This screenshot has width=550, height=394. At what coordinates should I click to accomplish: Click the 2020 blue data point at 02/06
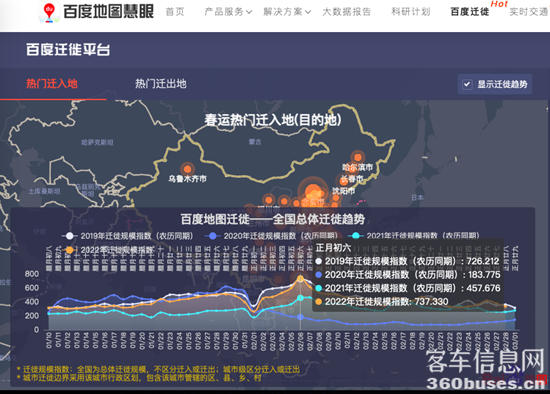click(300, 317)
